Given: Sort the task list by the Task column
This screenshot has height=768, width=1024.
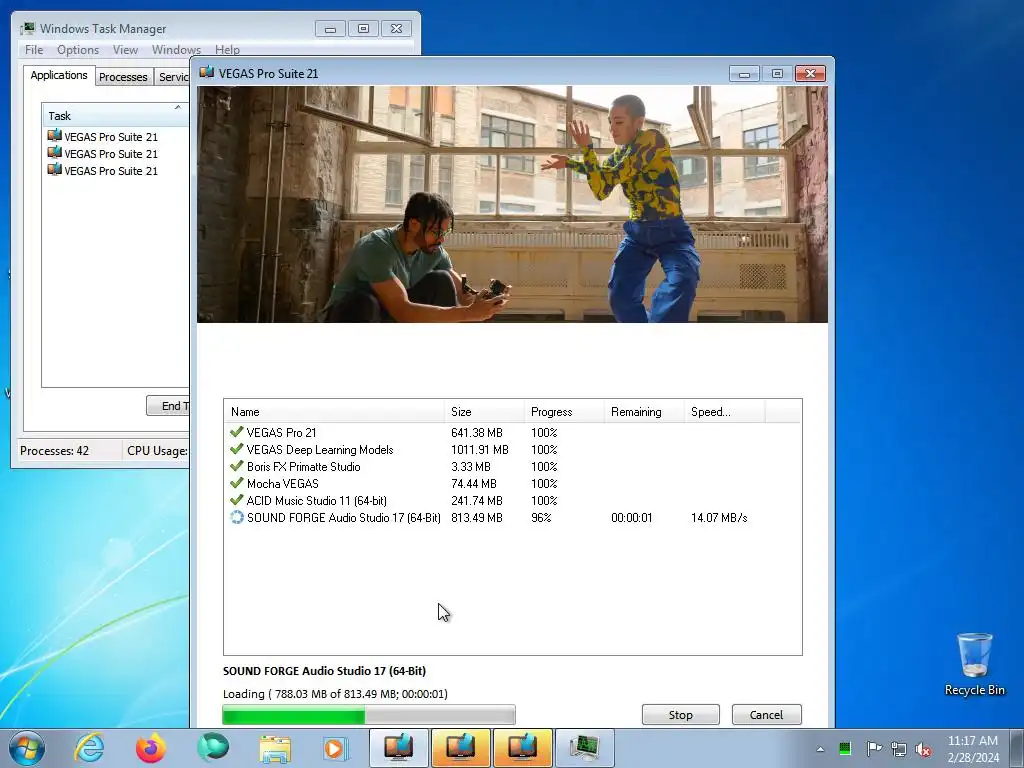Looking at the screenshot, I should (x=115, y=116).
